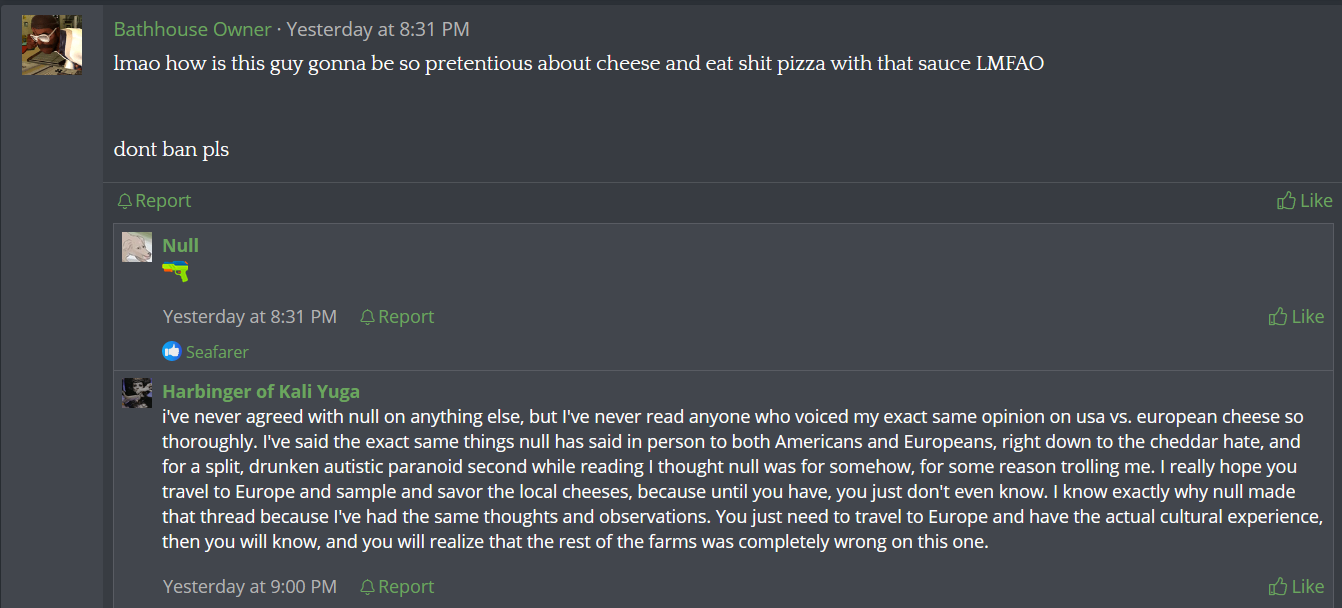
Task: Report Bathhouse Owner's post
Action: point(163,201)
